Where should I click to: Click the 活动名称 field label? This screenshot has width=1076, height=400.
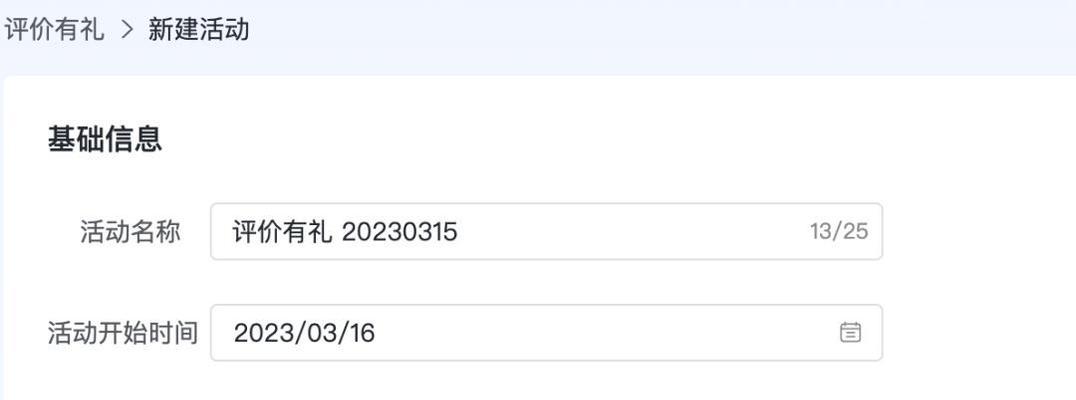[x=130, y=232]
